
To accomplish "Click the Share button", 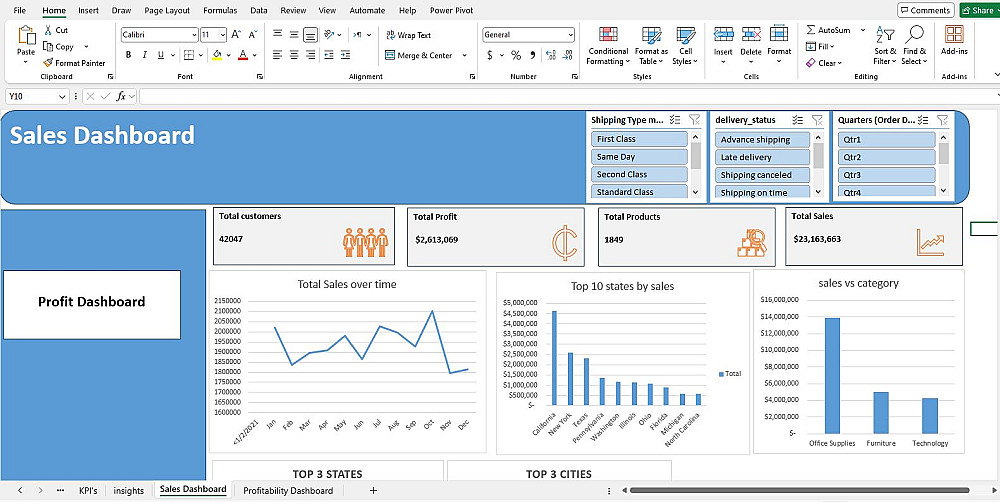I will 978,10.
